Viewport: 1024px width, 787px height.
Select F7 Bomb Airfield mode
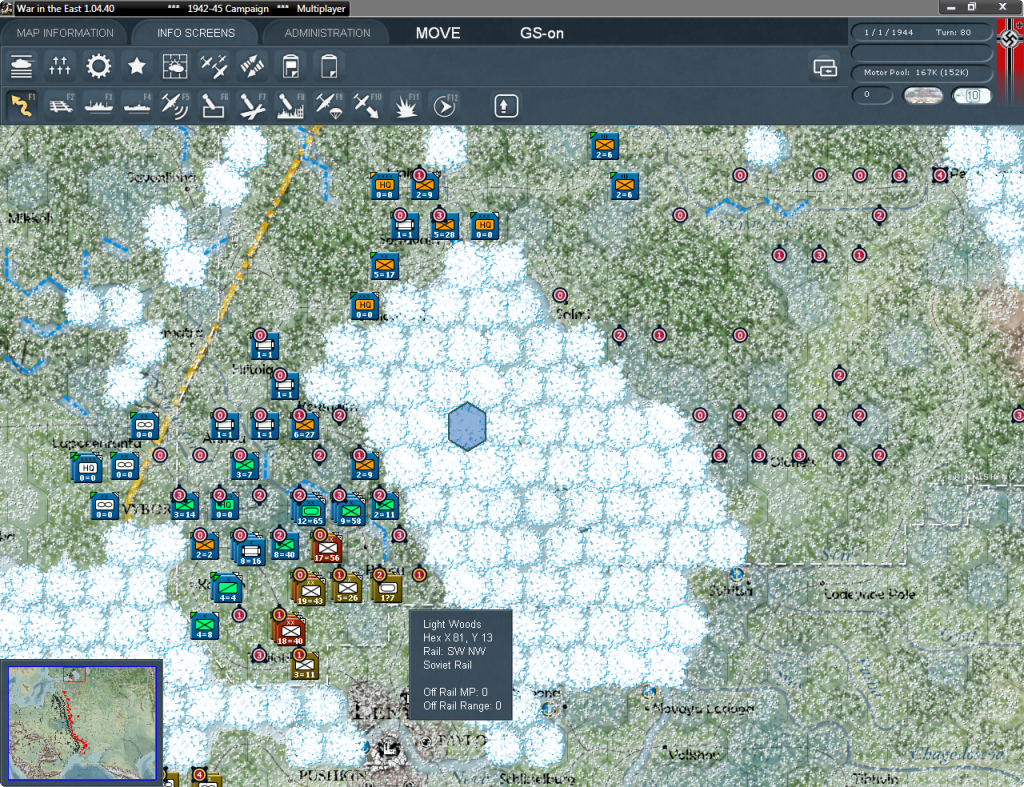(252, 106)
